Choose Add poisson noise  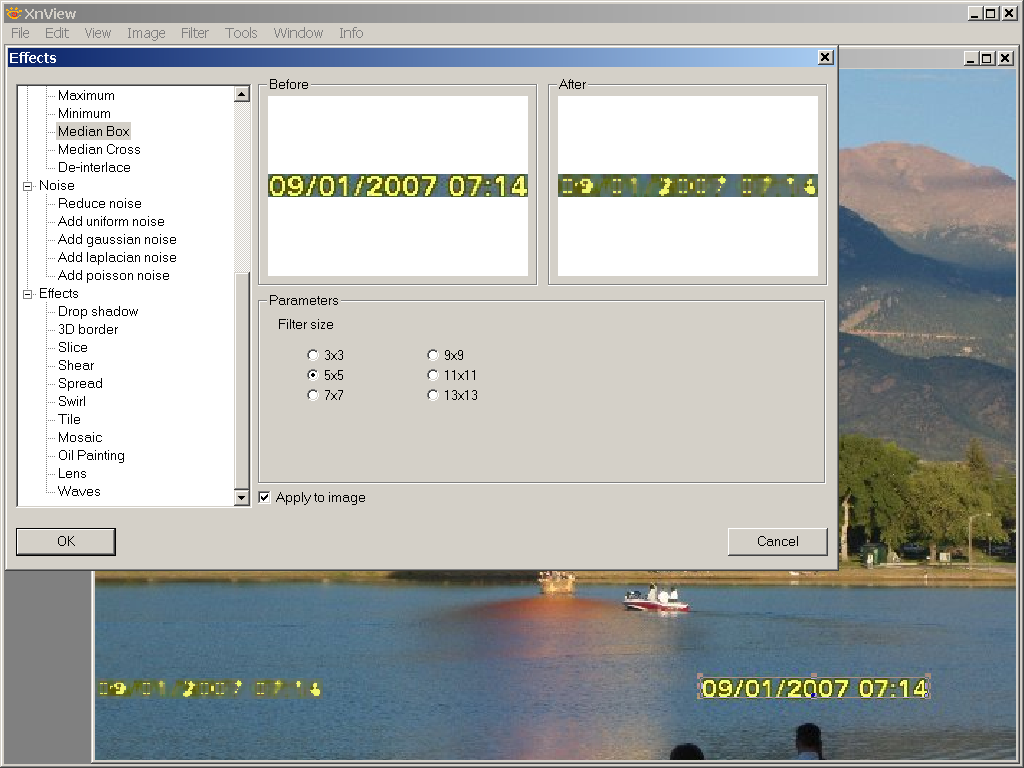click(x=114, y=276)
